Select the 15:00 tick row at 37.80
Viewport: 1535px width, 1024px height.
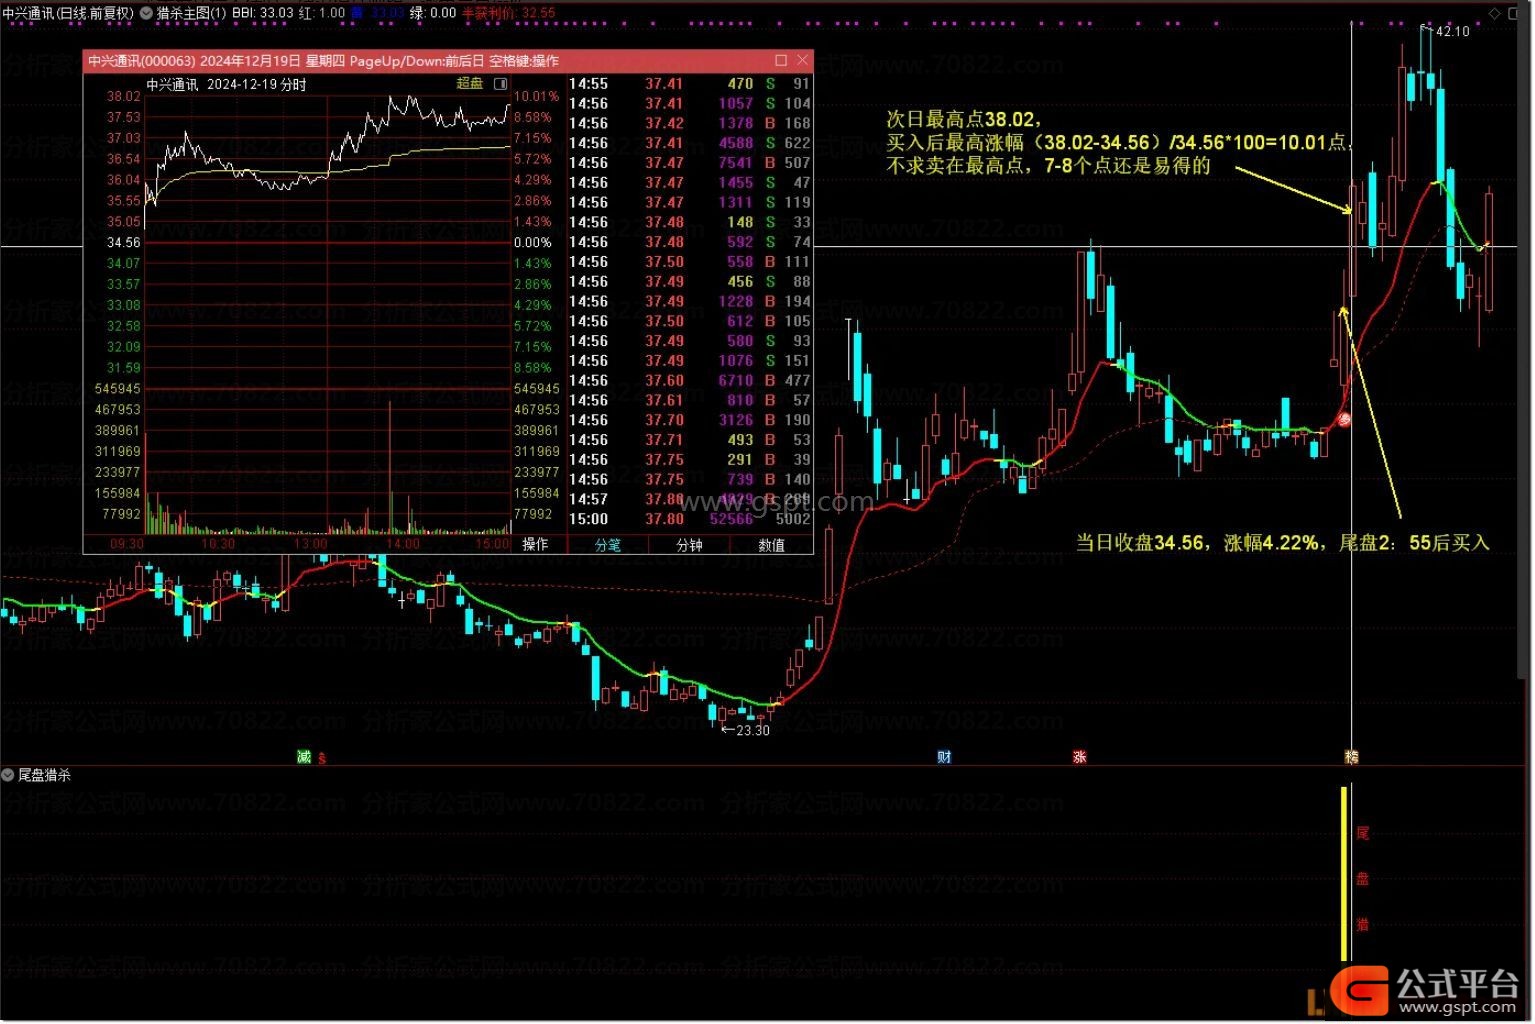tap(690, 519)
